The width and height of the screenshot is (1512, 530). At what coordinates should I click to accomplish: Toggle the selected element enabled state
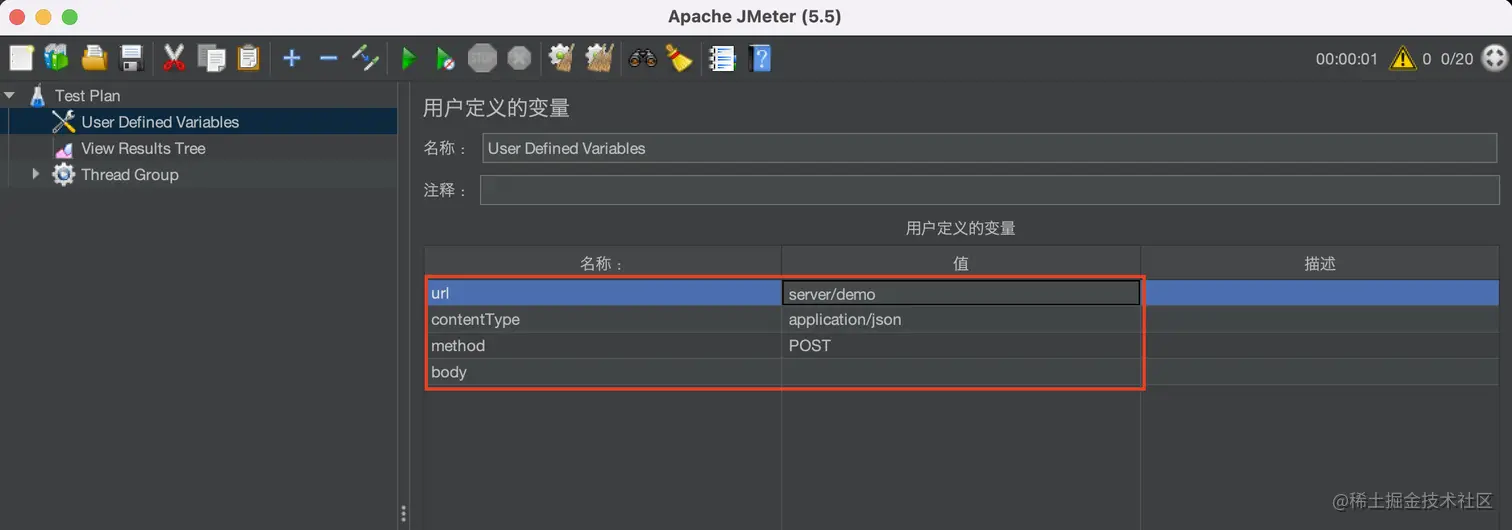pyautogui.click(x=366, y=59)
